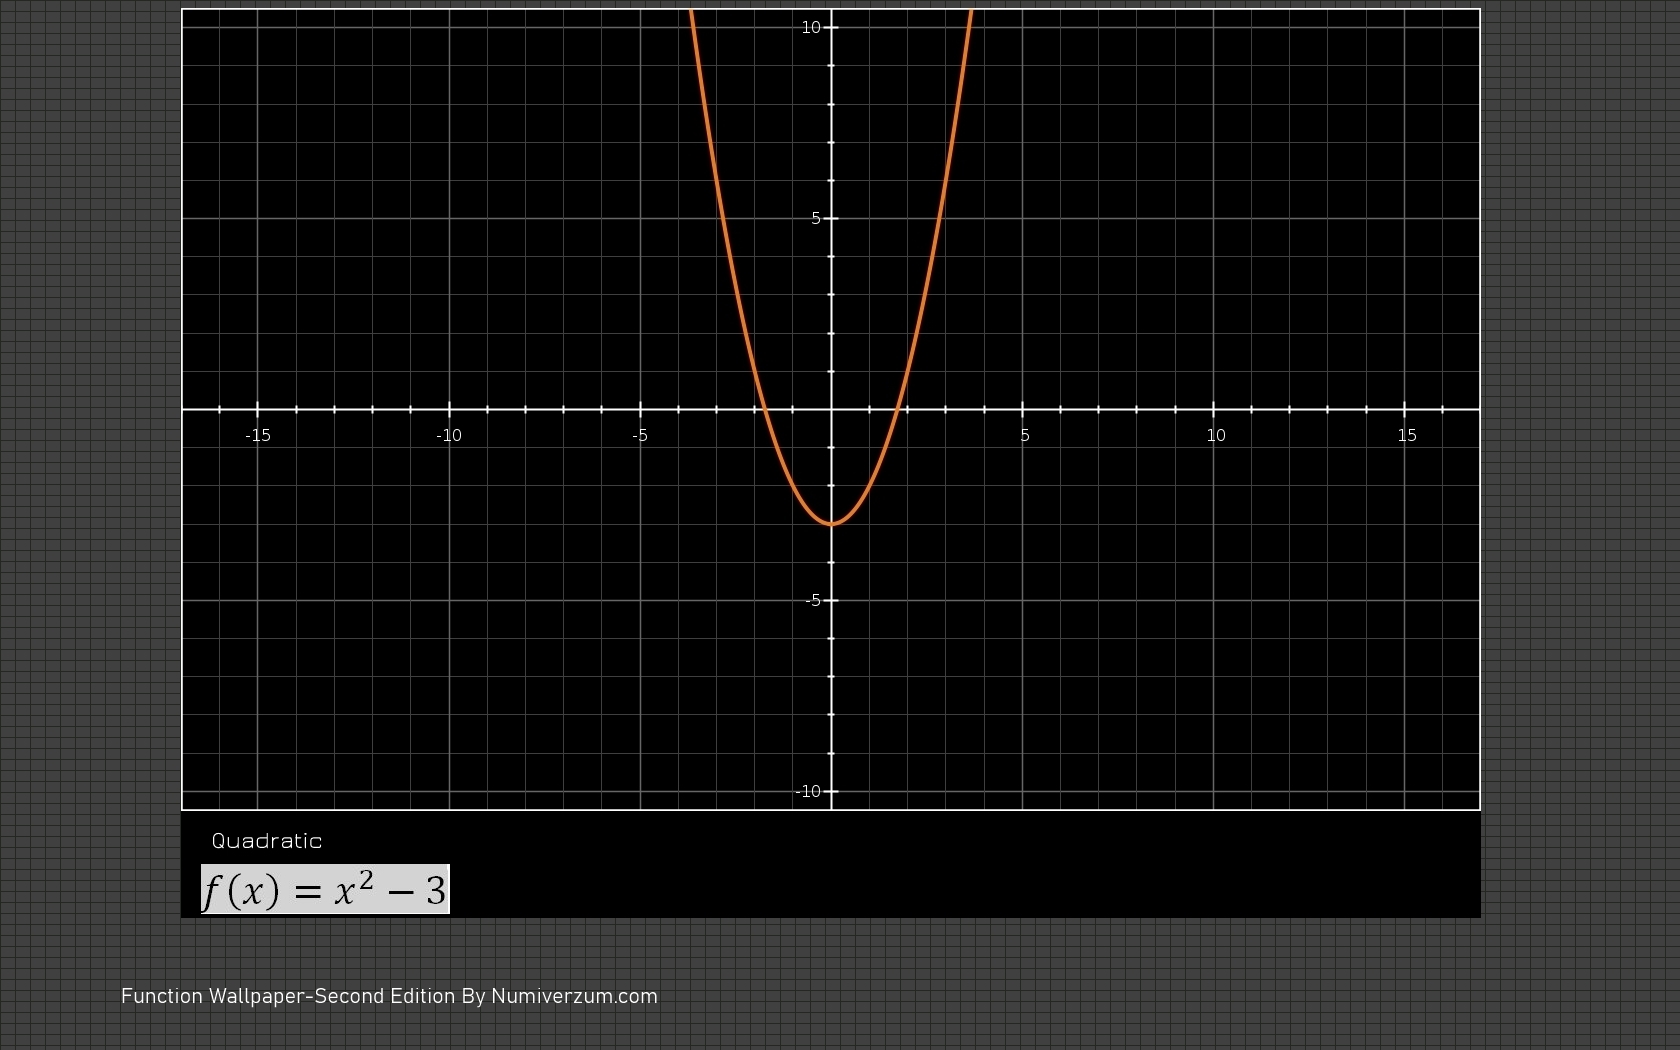Screen dimensions: 1680x1050
Task: Click the "Quadratic" title text
Action: point(267,841)
